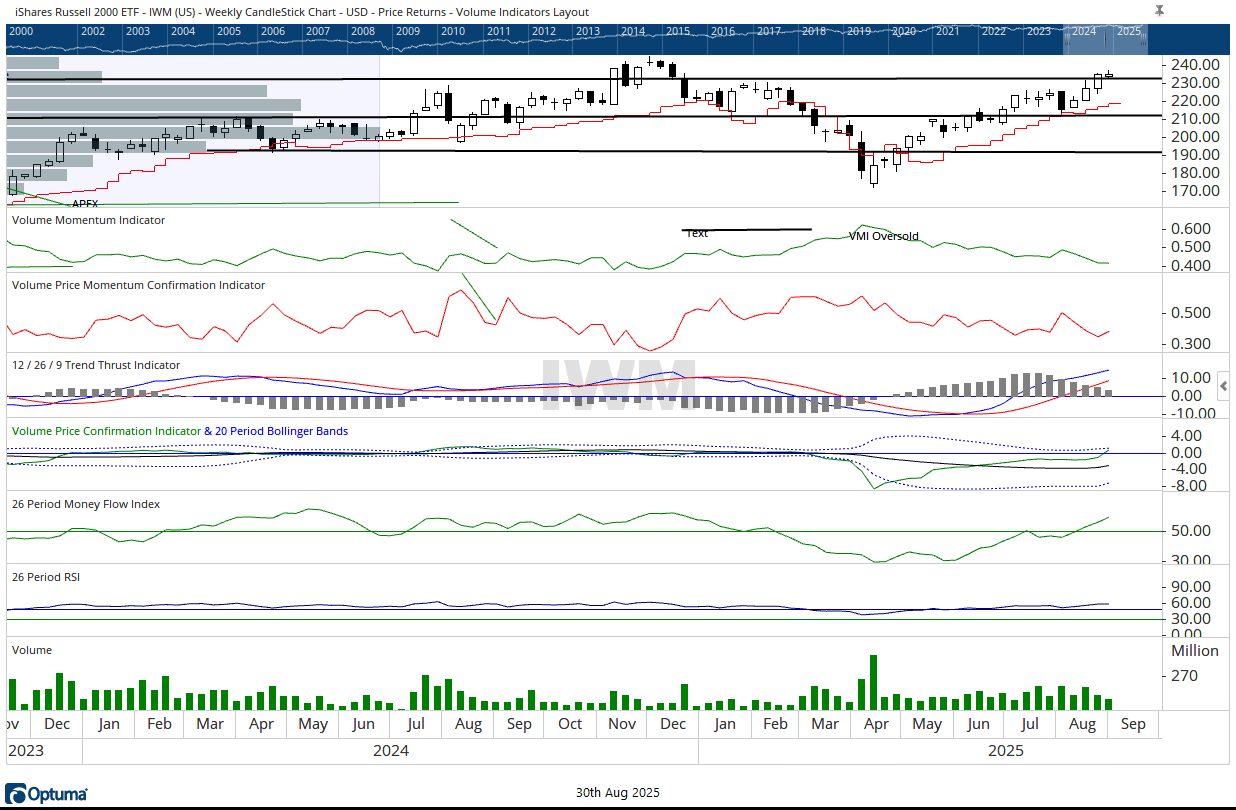Click the 30th Aug 2025 date label

617,793
